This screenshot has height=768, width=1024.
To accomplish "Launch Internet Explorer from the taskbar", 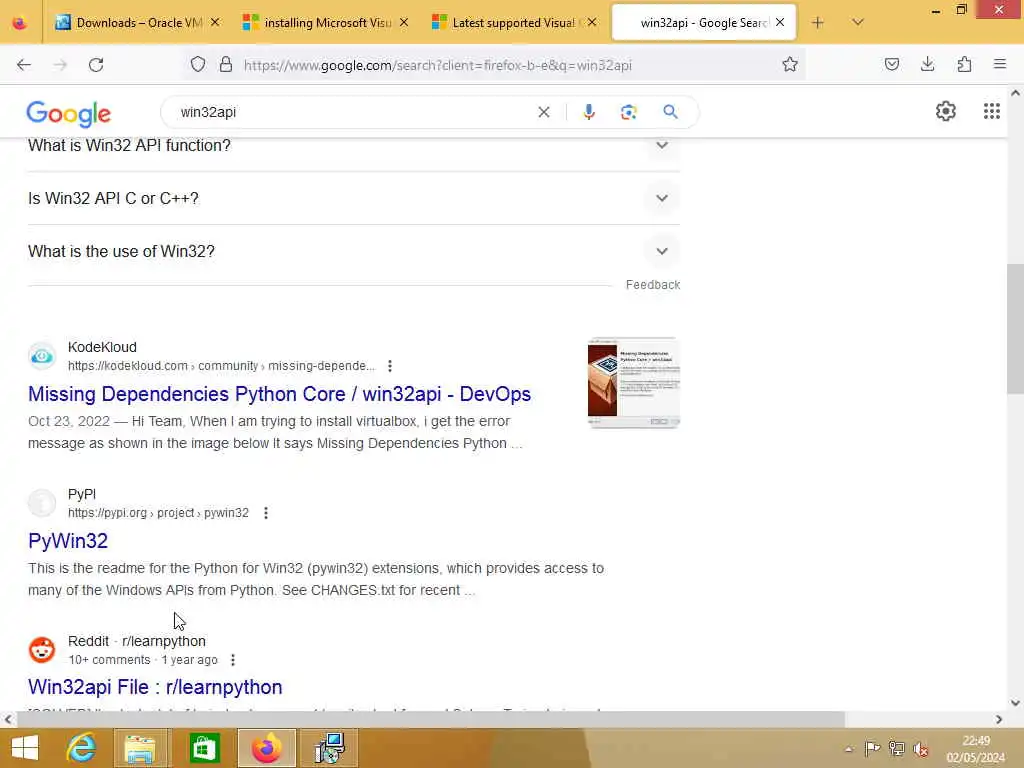I will (82, 748).
